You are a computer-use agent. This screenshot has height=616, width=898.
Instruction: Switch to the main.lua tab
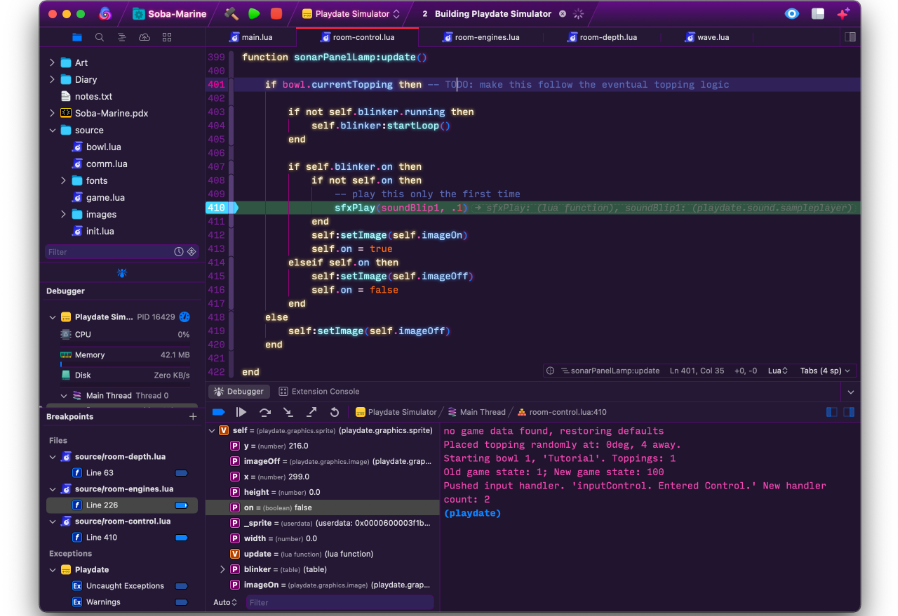(x=256, y=37)
